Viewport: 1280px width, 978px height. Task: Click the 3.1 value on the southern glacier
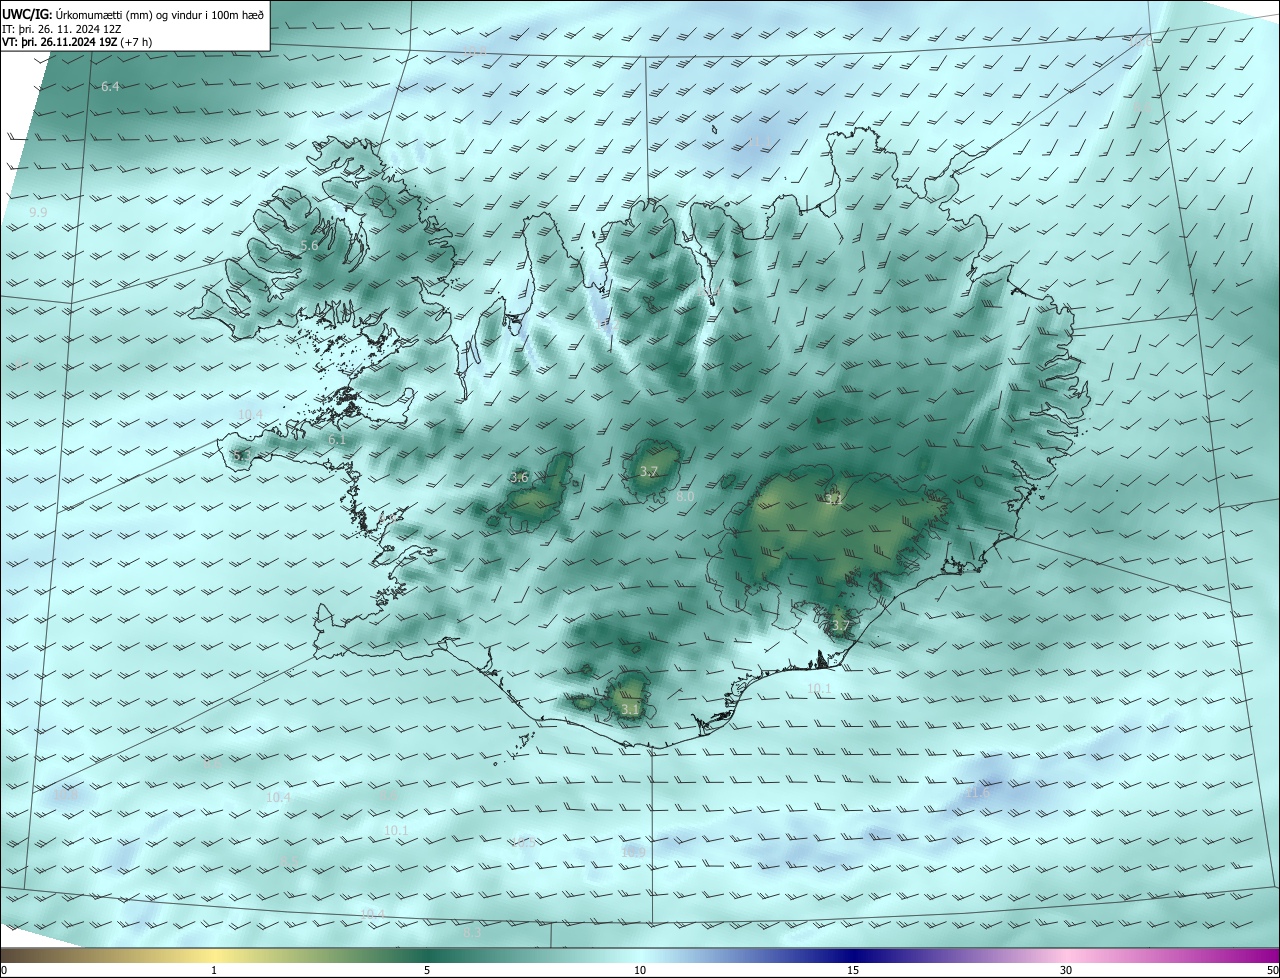[629, 709]
